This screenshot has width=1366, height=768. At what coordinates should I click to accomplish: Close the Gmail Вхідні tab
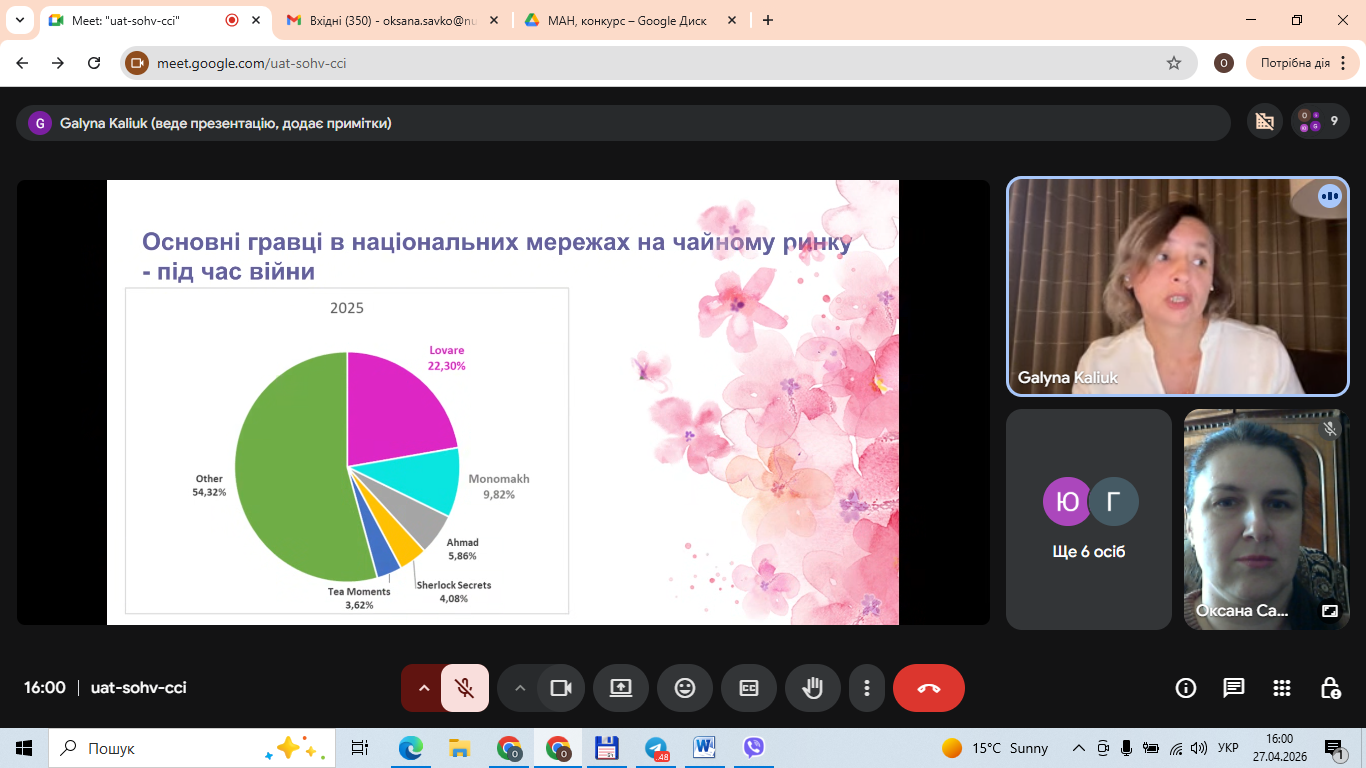493,20
